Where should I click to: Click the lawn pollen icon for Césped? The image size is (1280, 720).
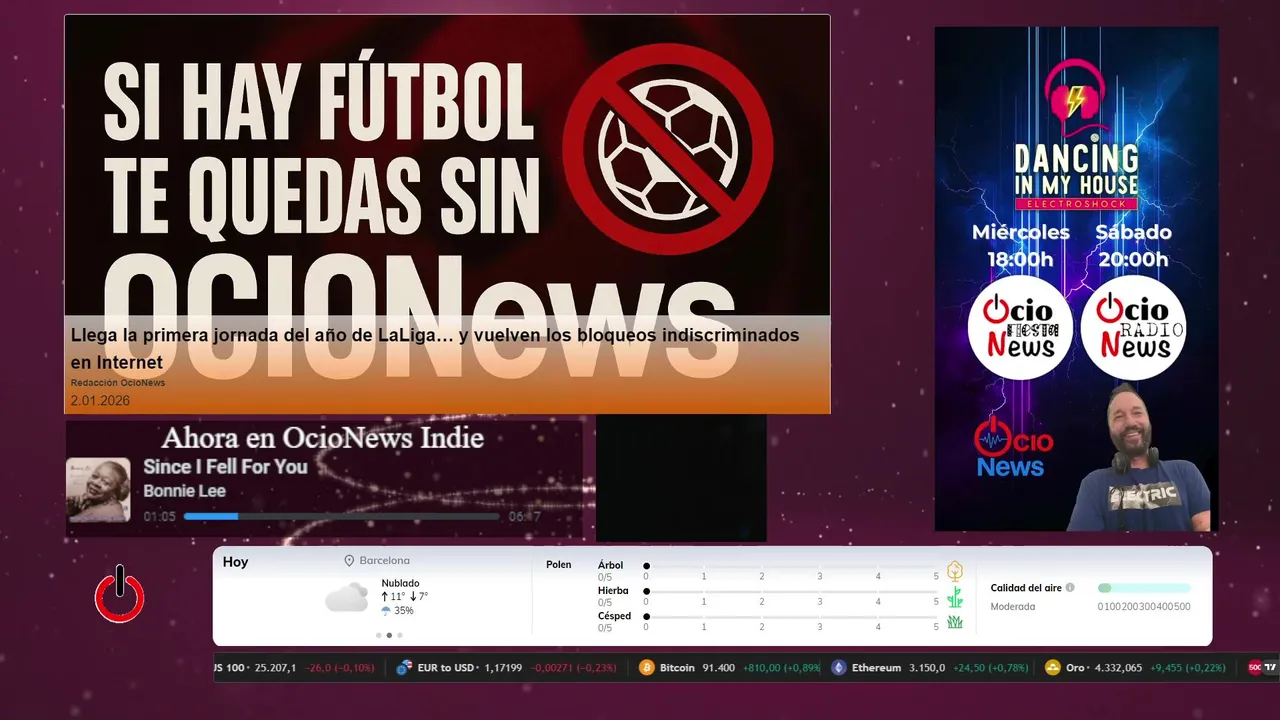[954, 622]
